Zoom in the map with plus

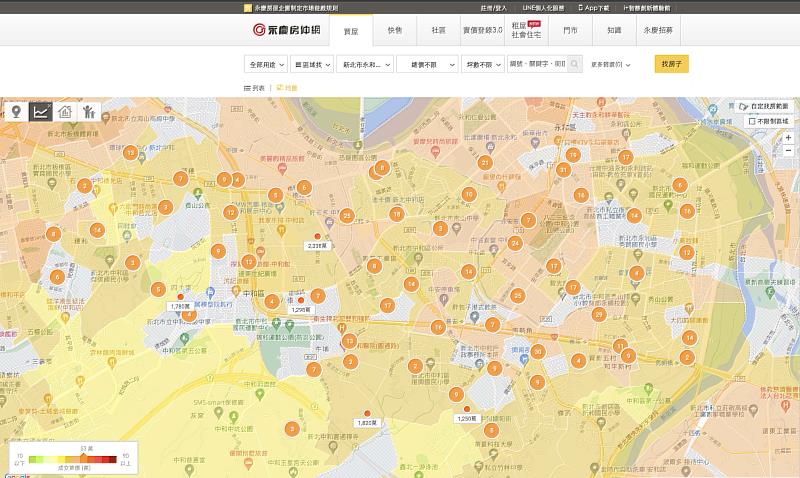click(788, 137)
